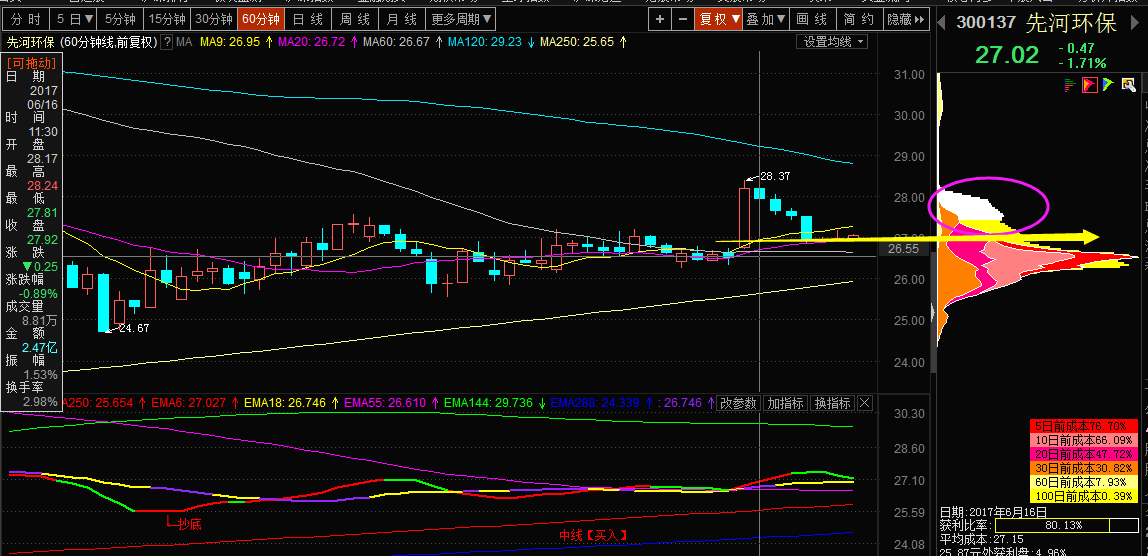Click the 可拖动 draggable info panel header
1148x556 pixels.
31,63
